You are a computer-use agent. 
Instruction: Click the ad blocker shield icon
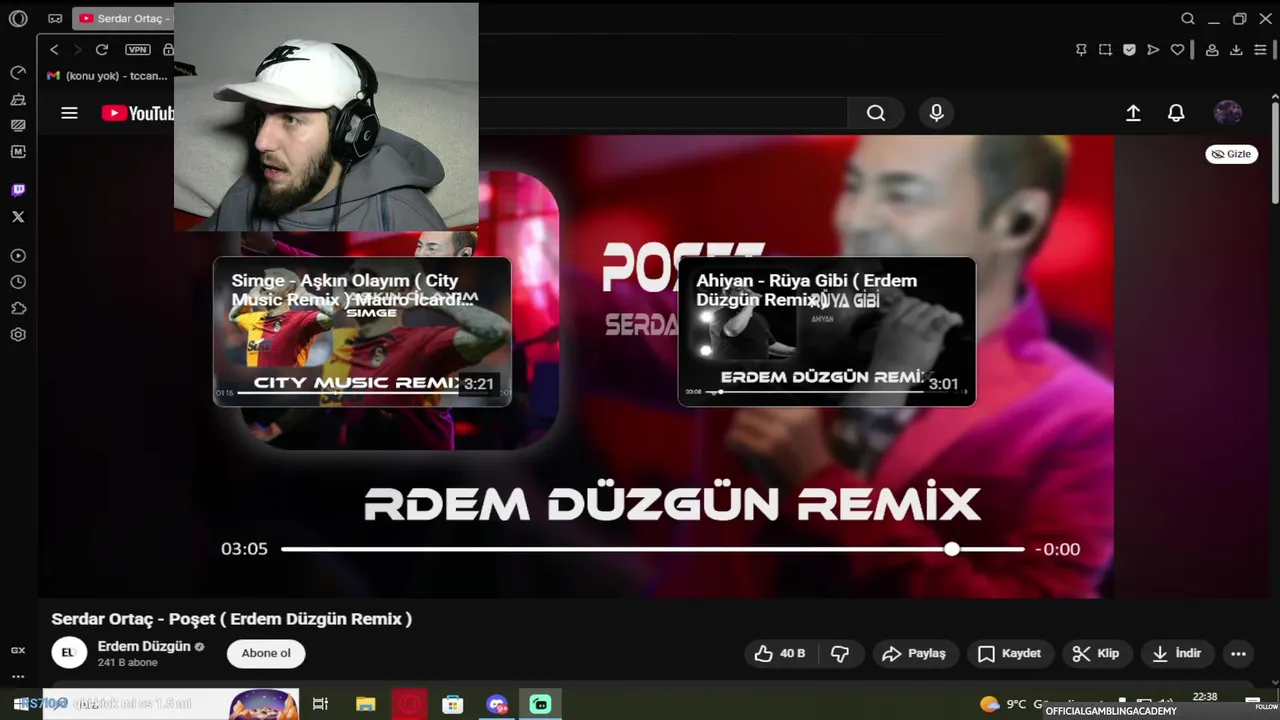pyautogui.click(x=1129, y=50)
